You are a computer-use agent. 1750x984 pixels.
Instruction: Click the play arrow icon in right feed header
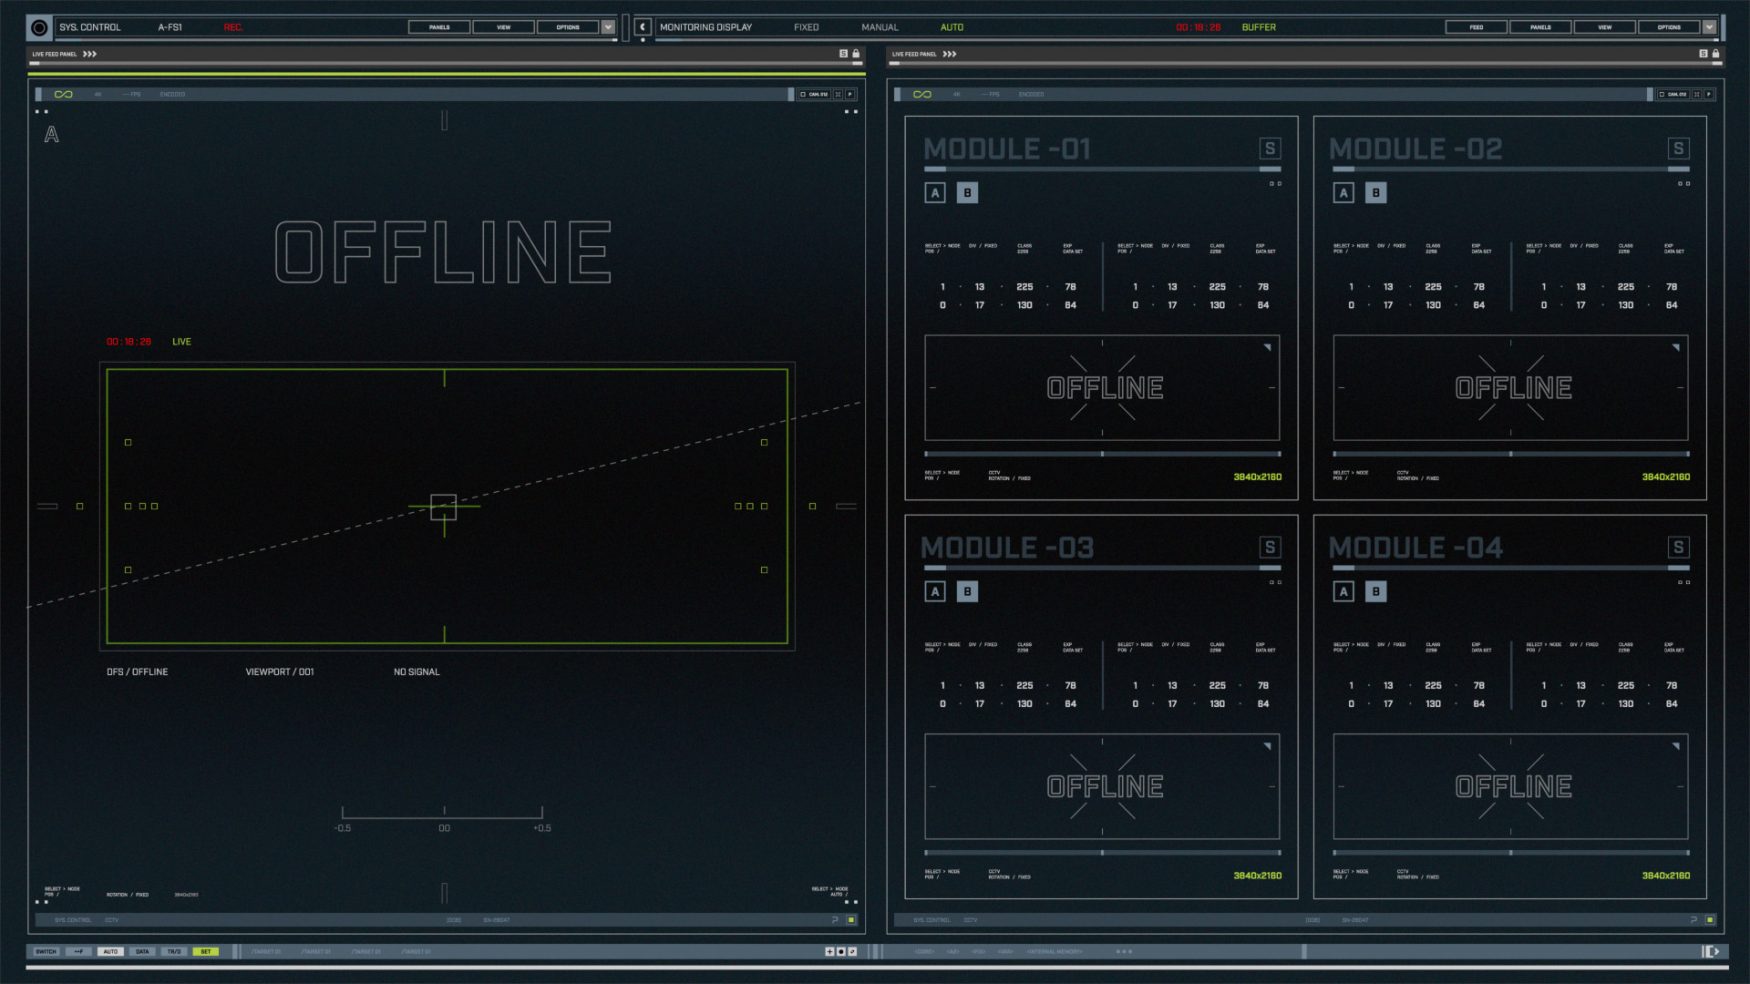point(1709,94)
